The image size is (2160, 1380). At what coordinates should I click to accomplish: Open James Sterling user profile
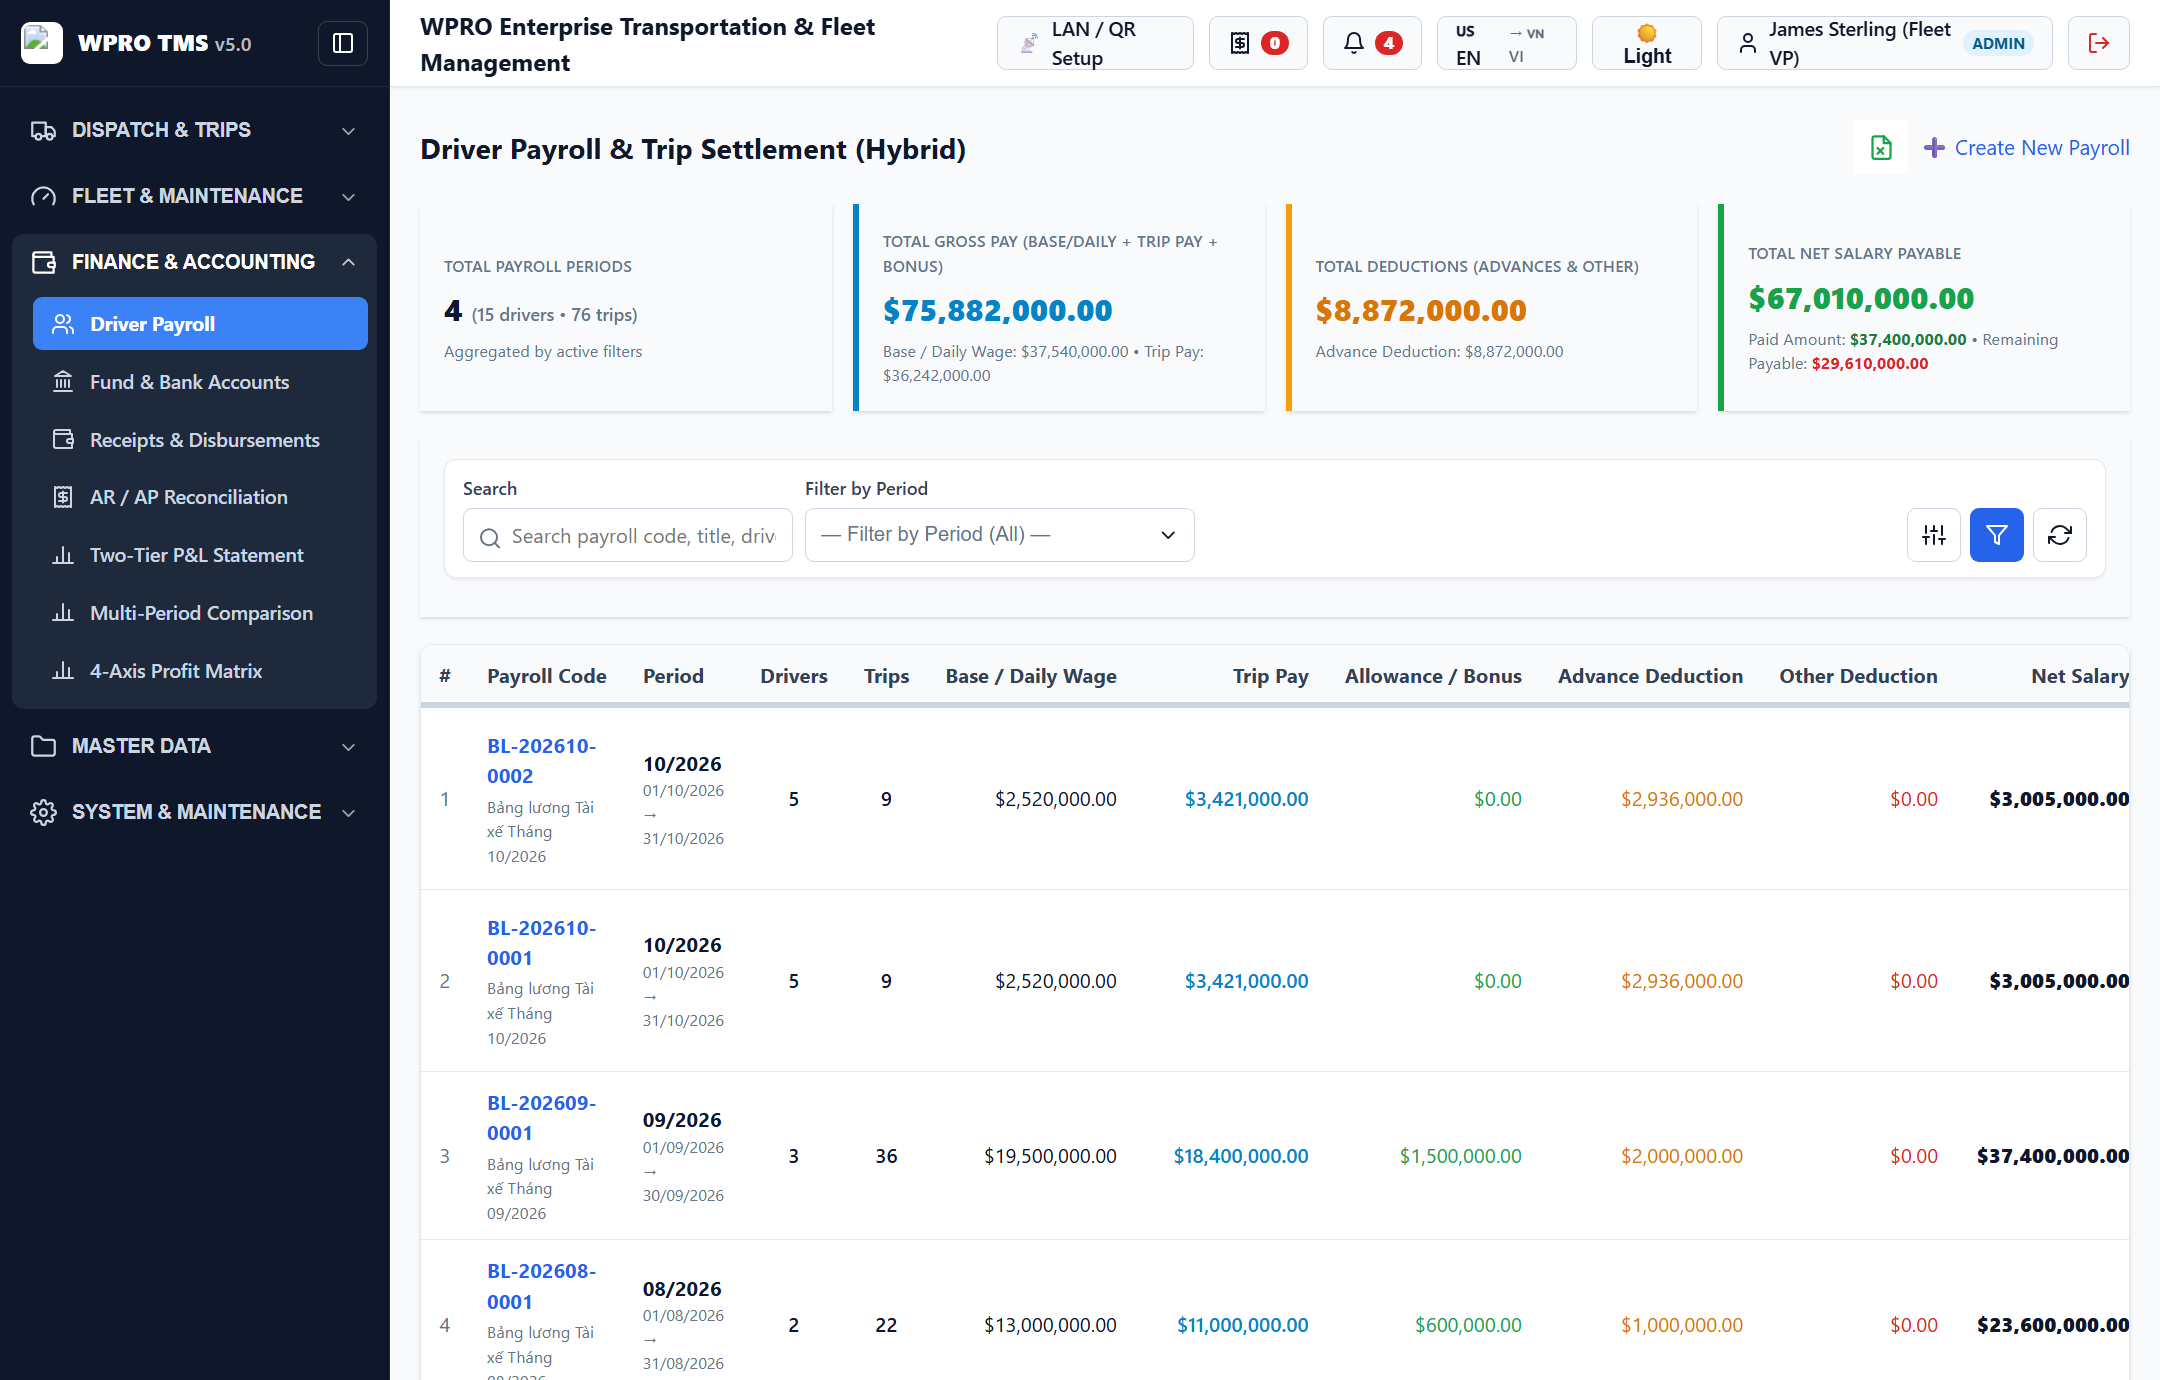tap(1884, 43)
